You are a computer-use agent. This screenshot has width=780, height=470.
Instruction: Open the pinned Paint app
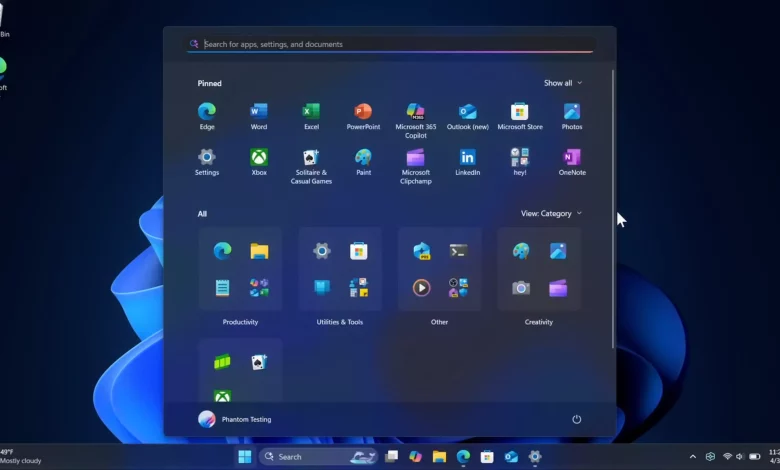coord(363,162)
